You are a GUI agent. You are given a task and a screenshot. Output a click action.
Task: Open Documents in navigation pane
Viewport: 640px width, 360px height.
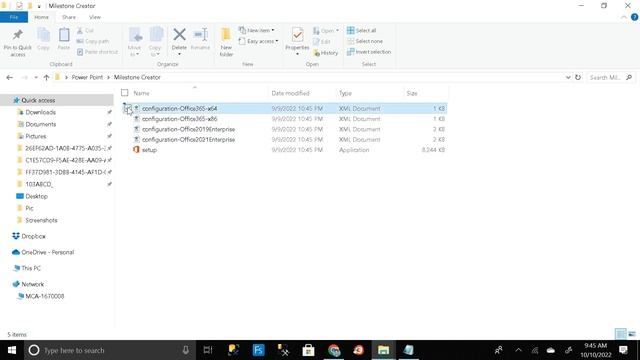(x=40, y=124)
